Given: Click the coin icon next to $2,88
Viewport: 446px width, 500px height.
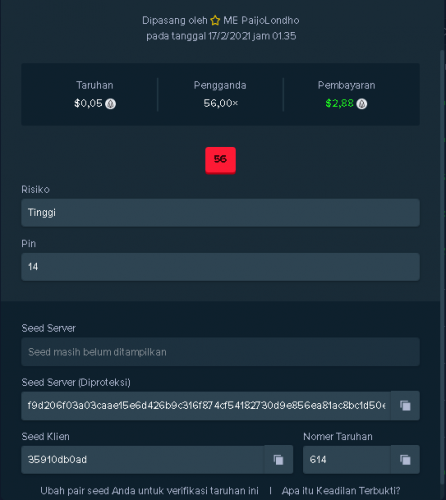Looking at the screenshot, I should (362, 104).
